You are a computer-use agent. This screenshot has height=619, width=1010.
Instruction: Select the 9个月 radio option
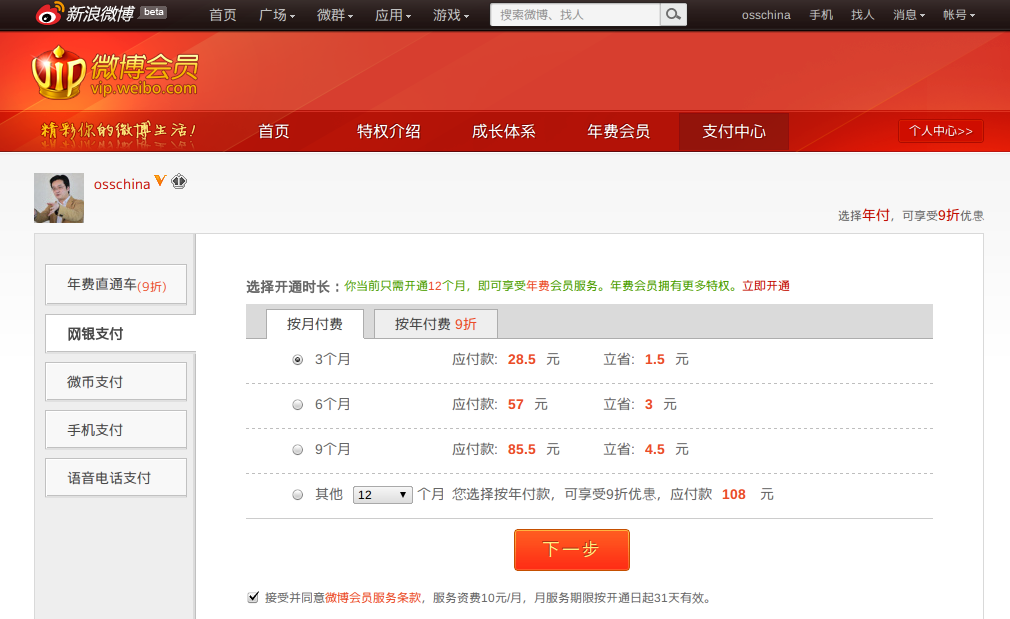click(298, 450)
